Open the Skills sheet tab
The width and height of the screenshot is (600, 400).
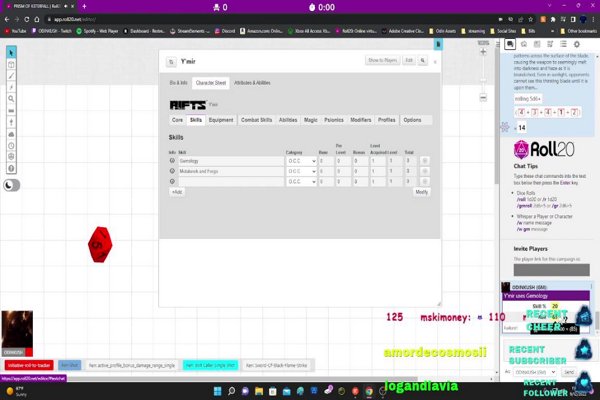[x=196, y=120]
